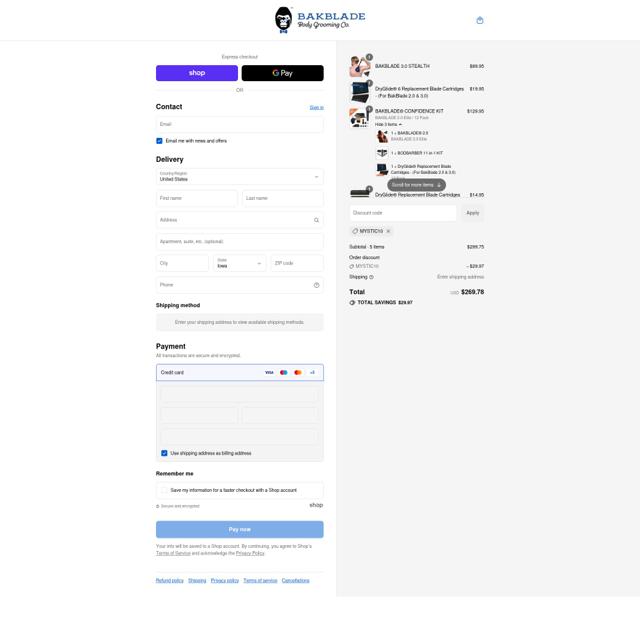The image size is (640, 623).
Task: Open the shopping bag cart icon
Action: coord(480,20)
